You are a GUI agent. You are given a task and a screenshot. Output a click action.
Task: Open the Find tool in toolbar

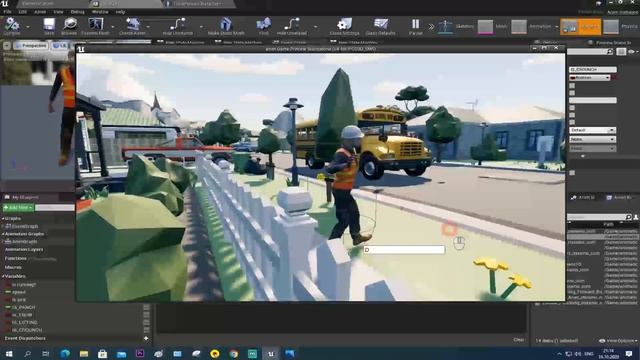click(264, 25)
